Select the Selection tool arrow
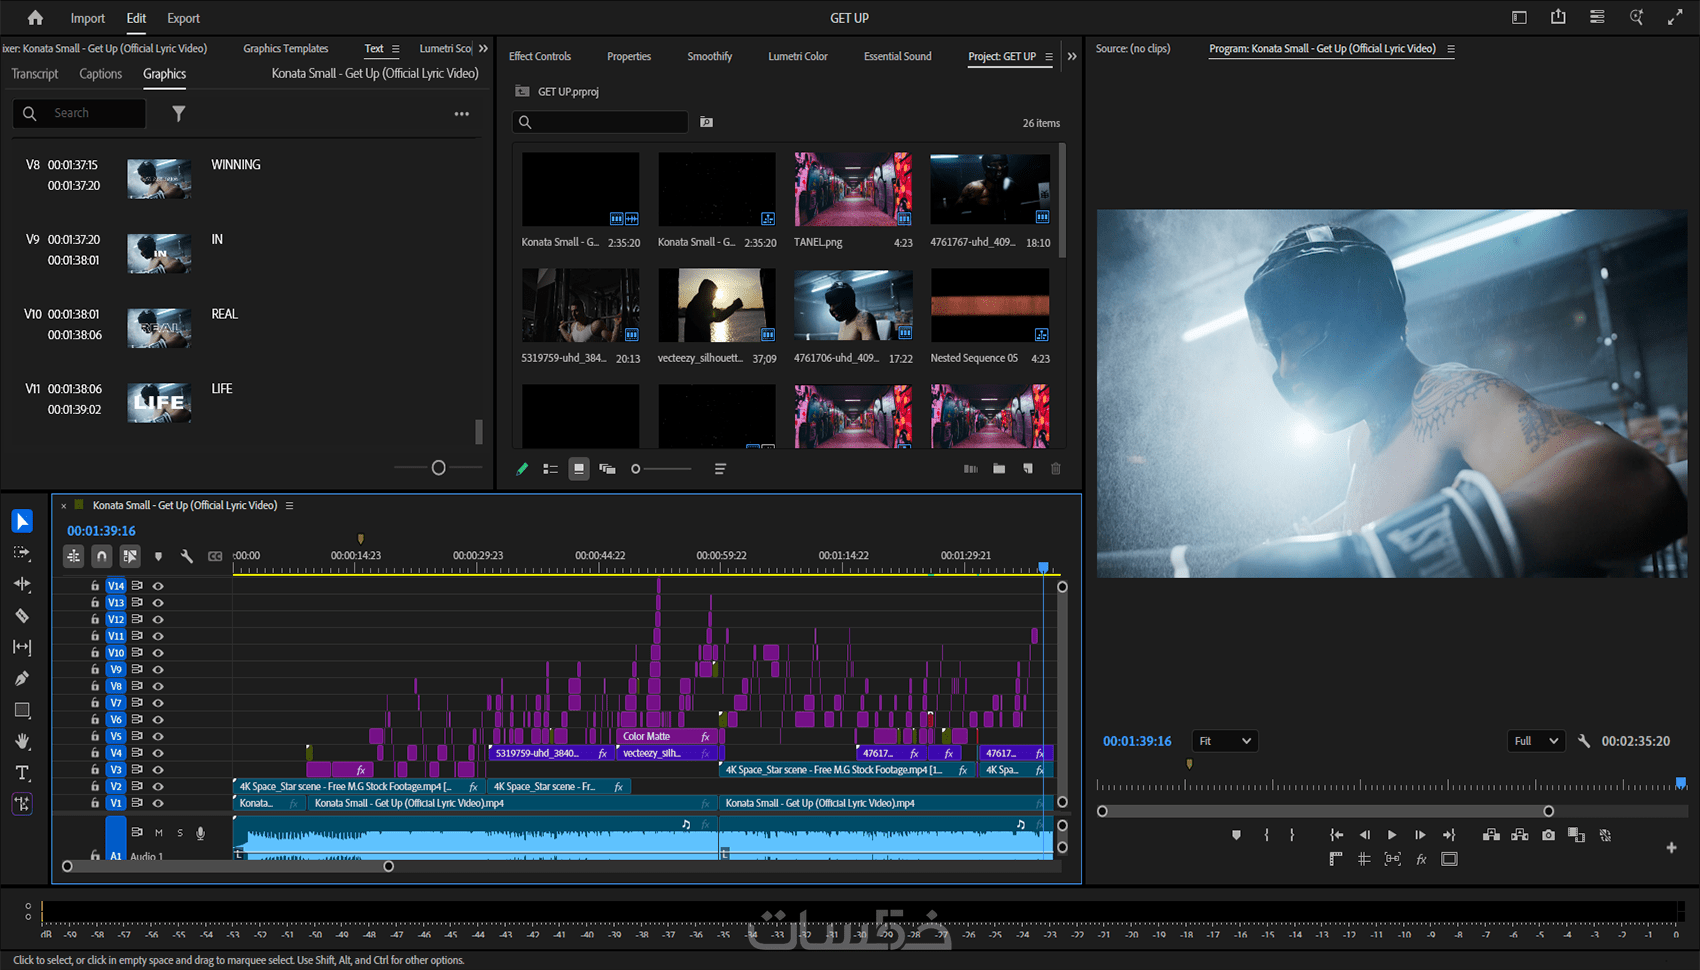 22,521
